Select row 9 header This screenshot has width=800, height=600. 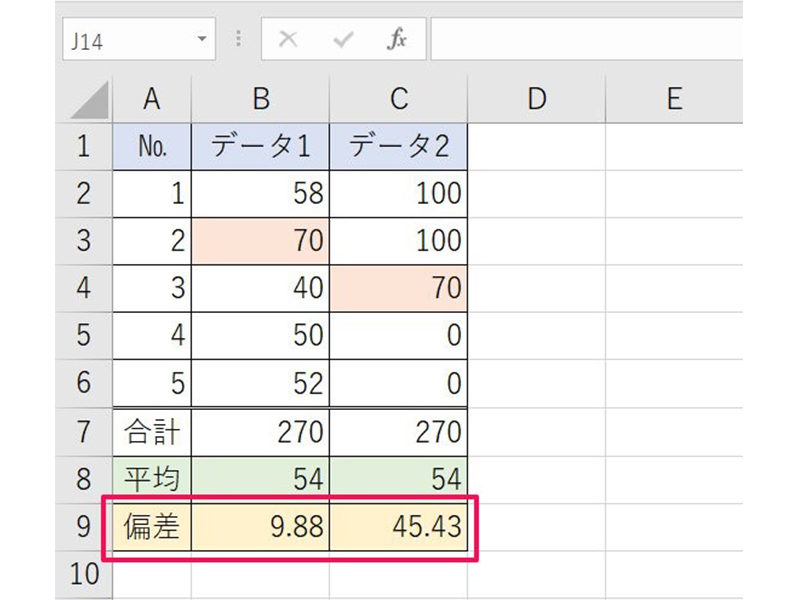[84, 527]
